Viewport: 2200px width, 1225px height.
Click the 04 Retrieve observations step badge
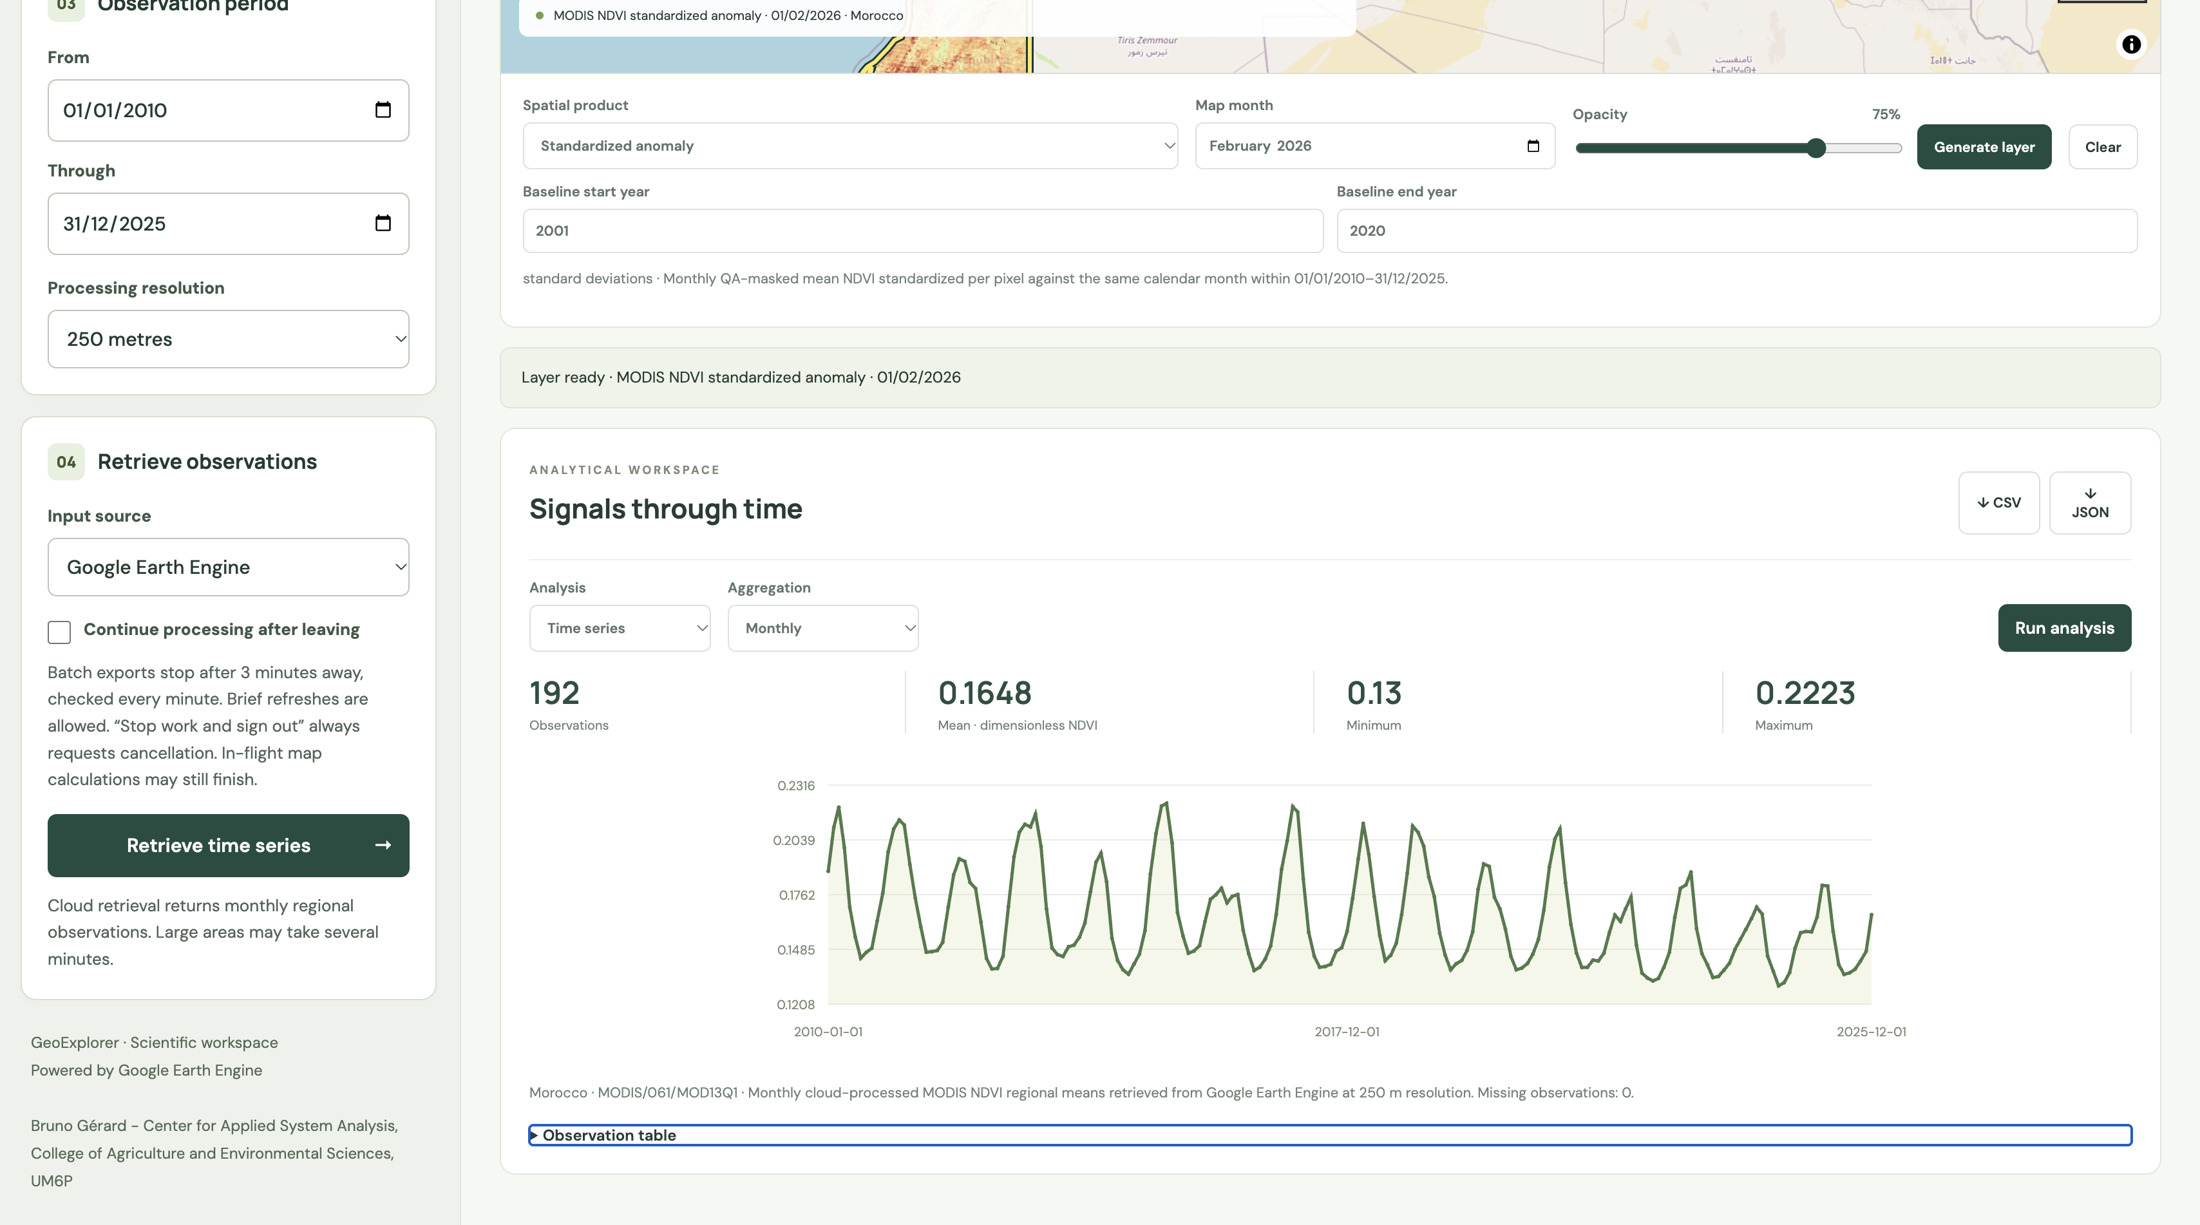coord(66,462)
